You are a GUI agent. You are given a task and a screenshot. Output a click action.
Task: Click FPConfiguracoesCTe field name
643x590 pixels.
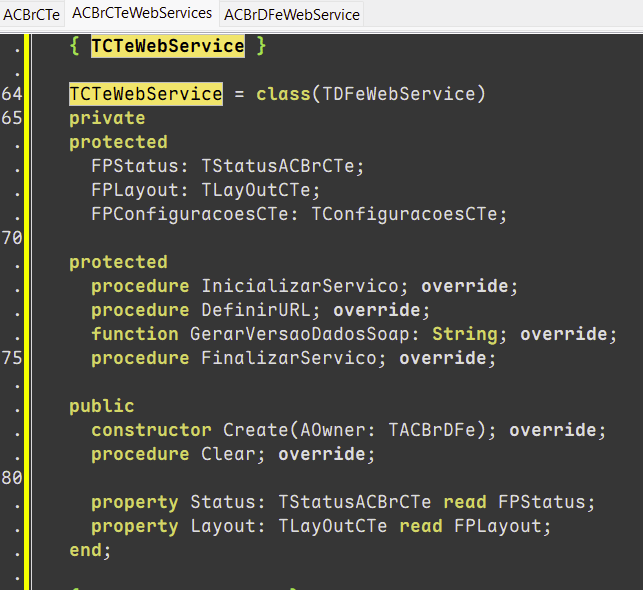click(190, 214)
